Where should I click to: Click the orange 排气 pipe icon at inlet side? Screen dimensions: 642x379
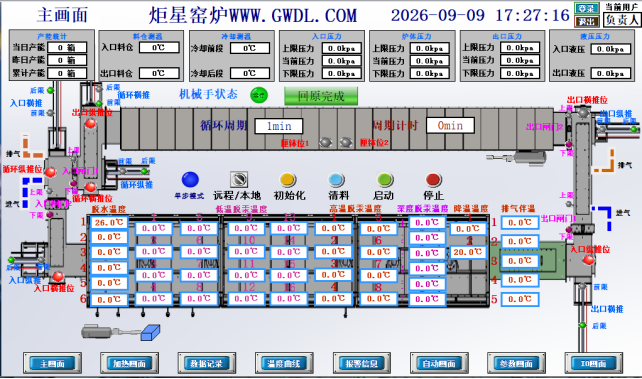(32, 147)
